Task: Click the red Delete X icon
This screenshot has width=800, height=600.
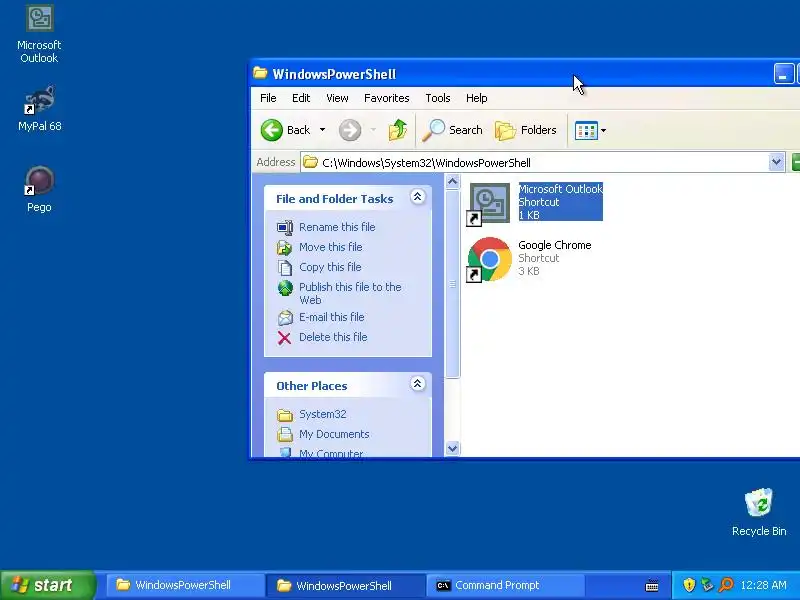Action: (285, 338)
